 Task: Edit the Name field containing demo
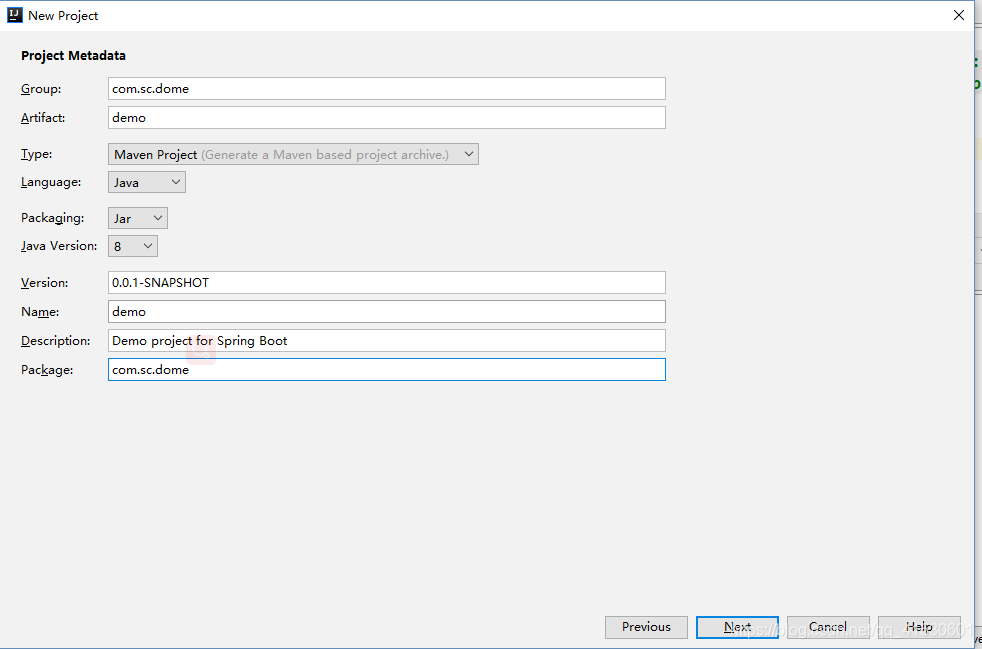[386, 311]
